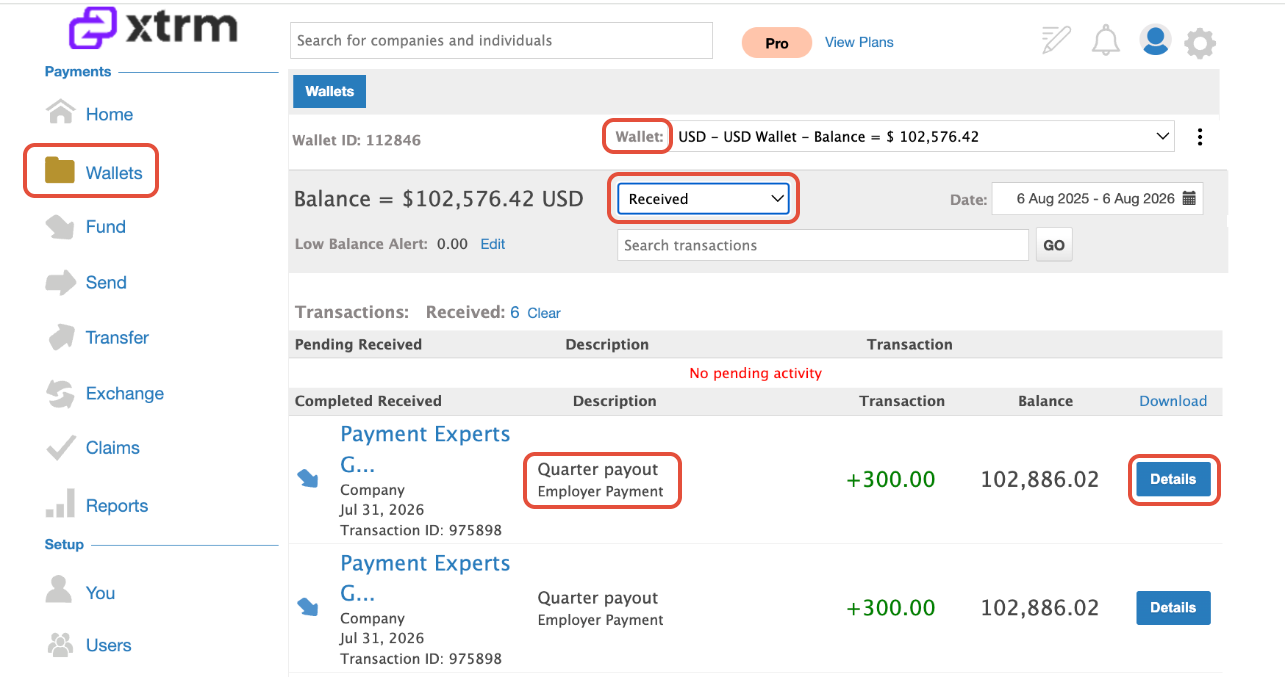This screenshot has width=1285, height=677.
Task: Open Reports in sidebar menu
Action: [x=117, y=506]
